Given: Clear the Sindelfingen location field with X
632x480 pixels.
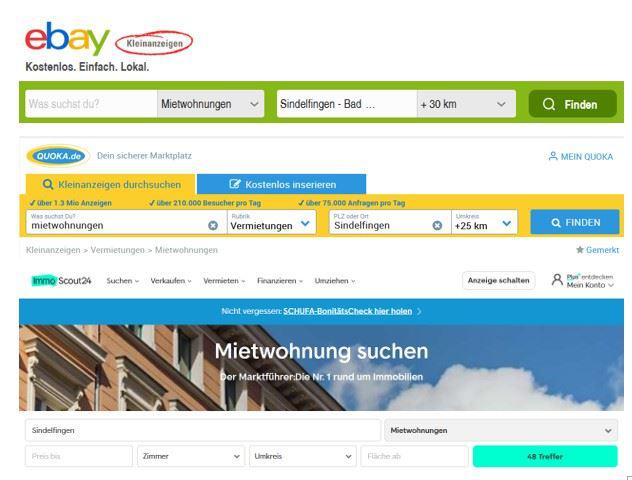Looking at the screenshot, I should (x=437, y=225).
